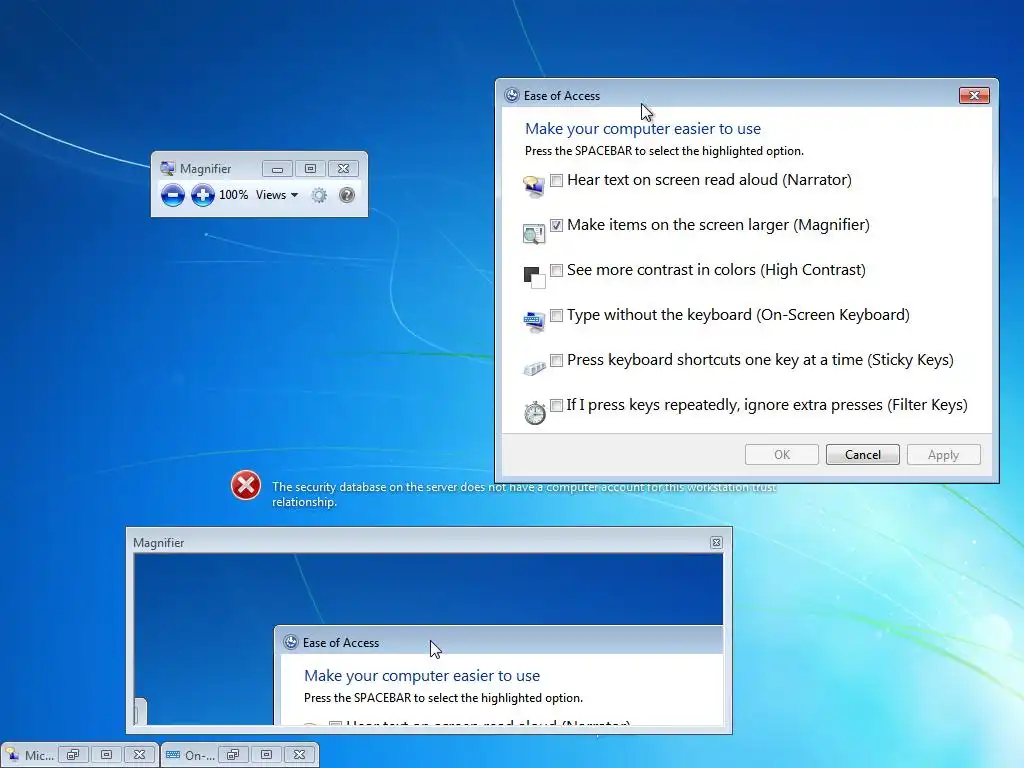Click the Mic... minimized window icon
Viewport: 1024px width, 768px height.
[x=12, y=755]
